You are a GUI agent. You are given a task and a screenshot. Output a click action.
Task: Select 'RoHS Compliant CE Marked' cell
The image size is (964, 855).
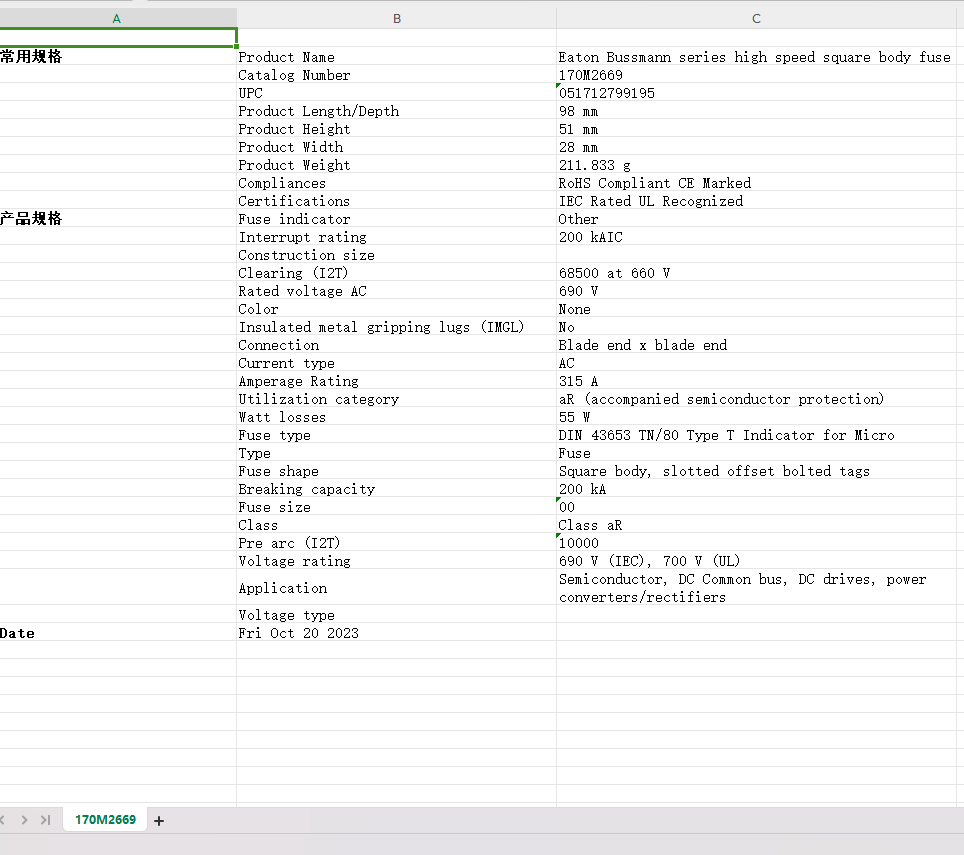[x=756, y=183]
